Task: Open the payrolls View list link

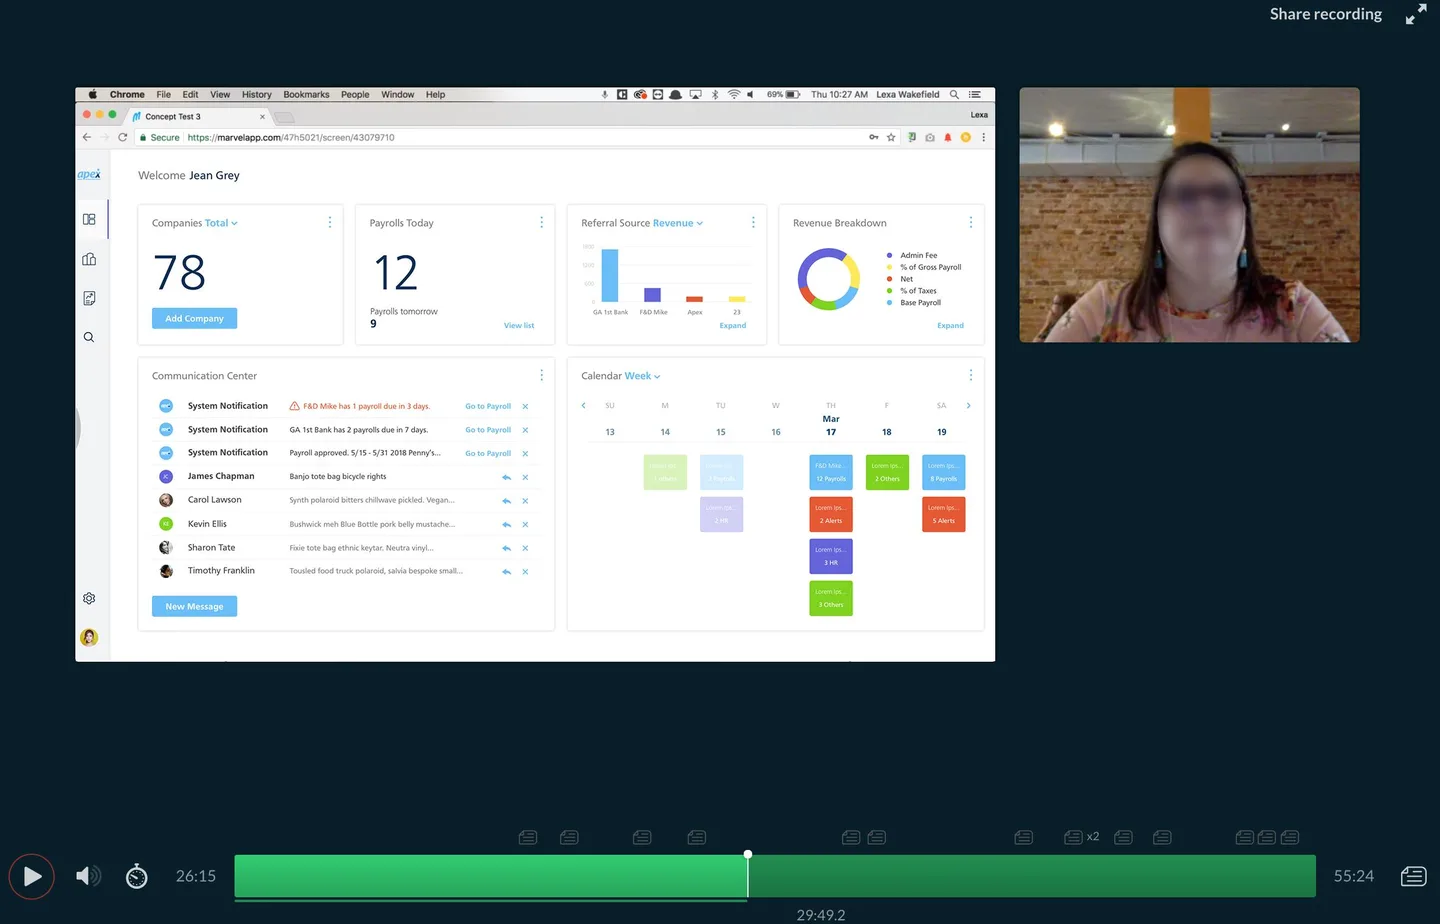Action: (x=519, y=325)
